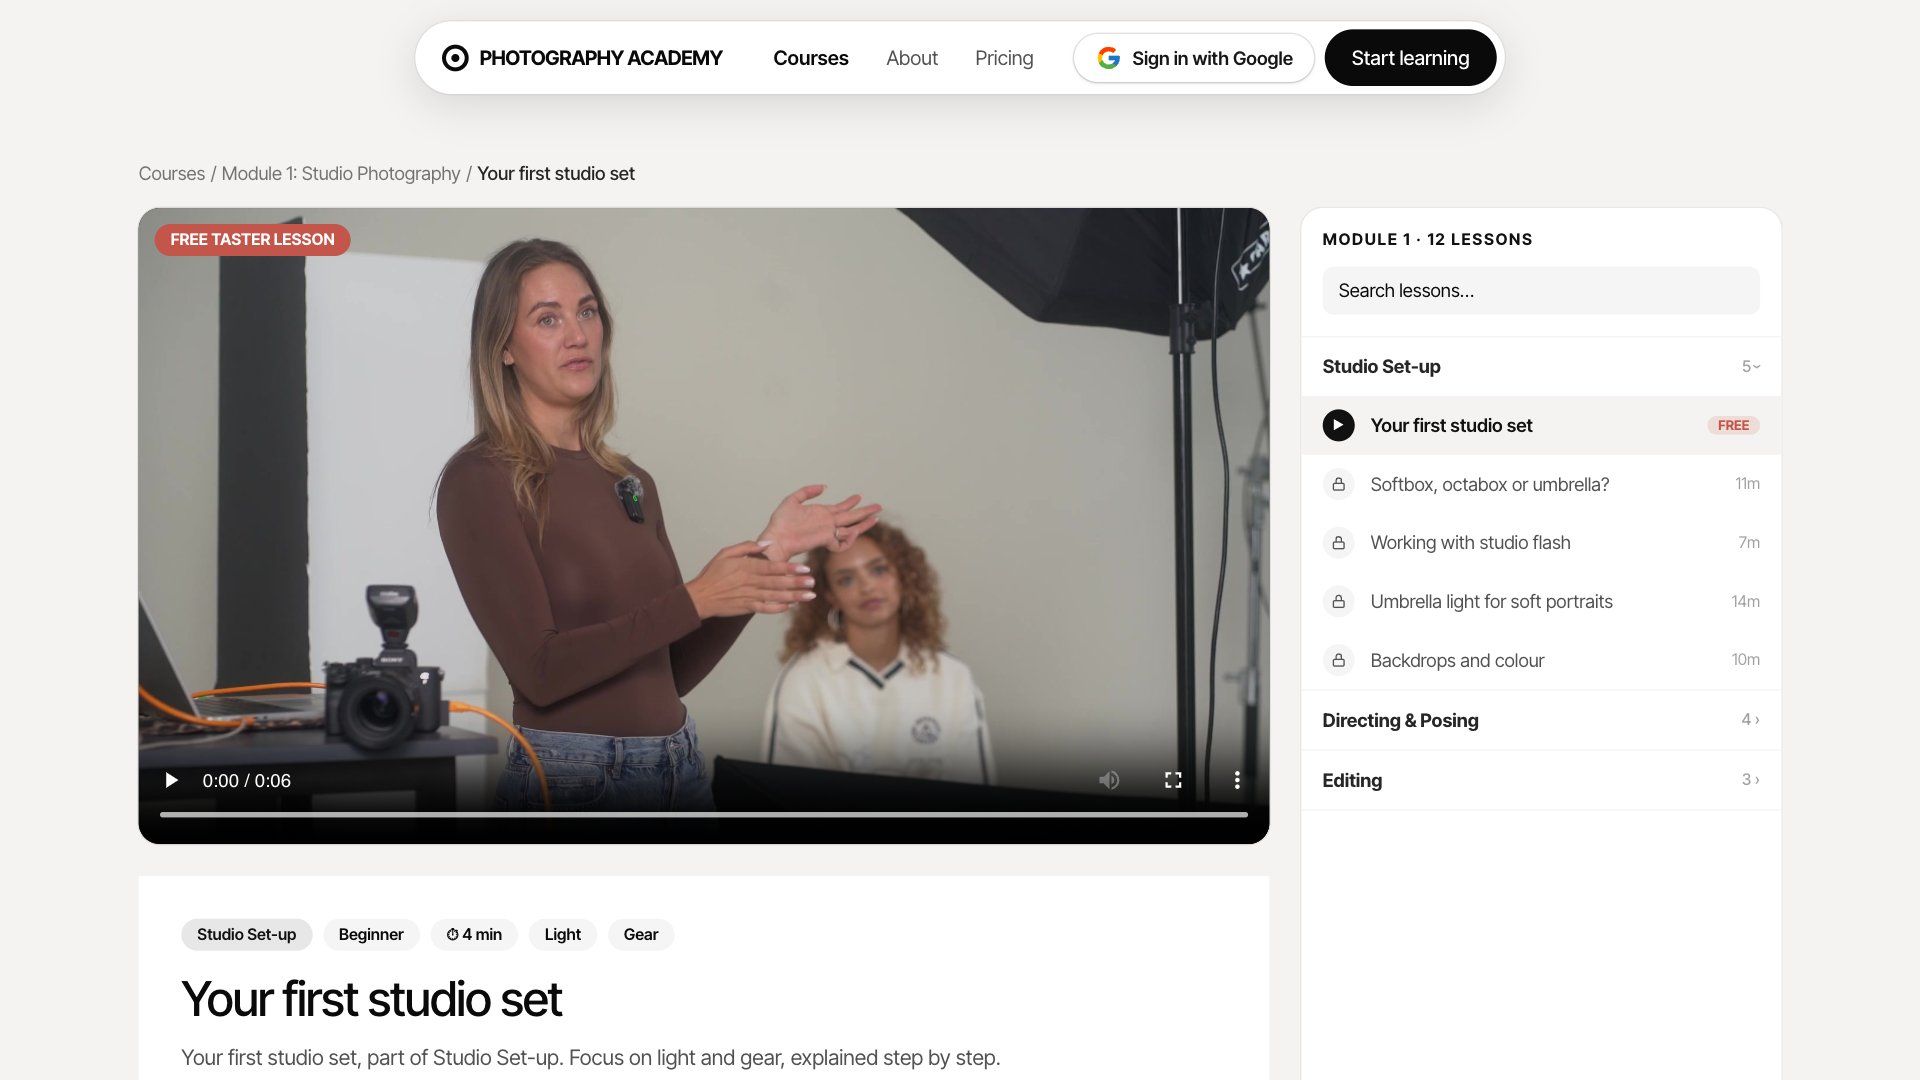The width and height of the screenshot is (1920, 1080).
Task: Go to Courses breadcrumb link
Action: click(x=171, y=174)
